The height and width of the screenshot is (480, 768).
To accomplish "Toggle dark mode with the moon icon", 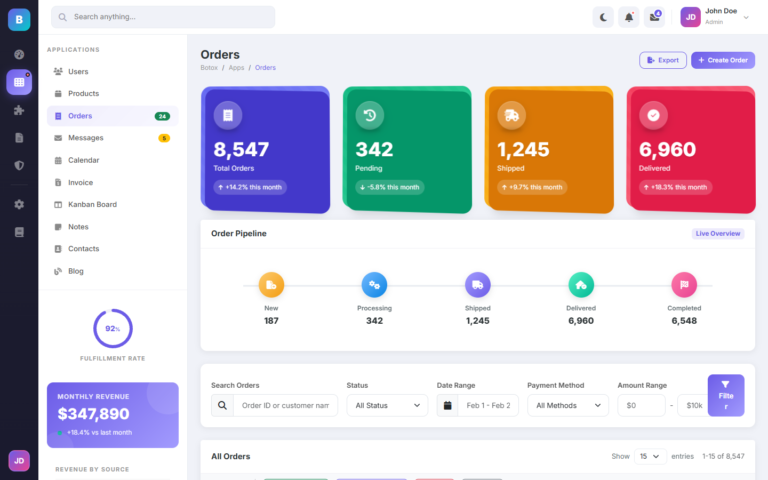I will coord(603,17).
